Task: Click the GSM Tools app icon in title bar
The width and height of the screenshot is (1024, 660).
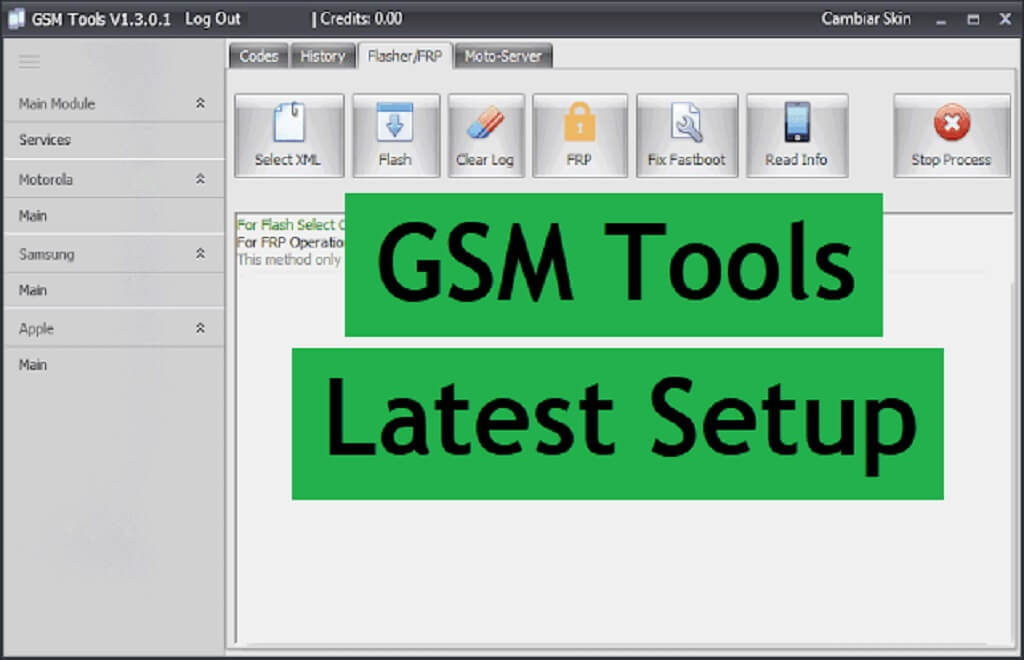Action: 16,19
